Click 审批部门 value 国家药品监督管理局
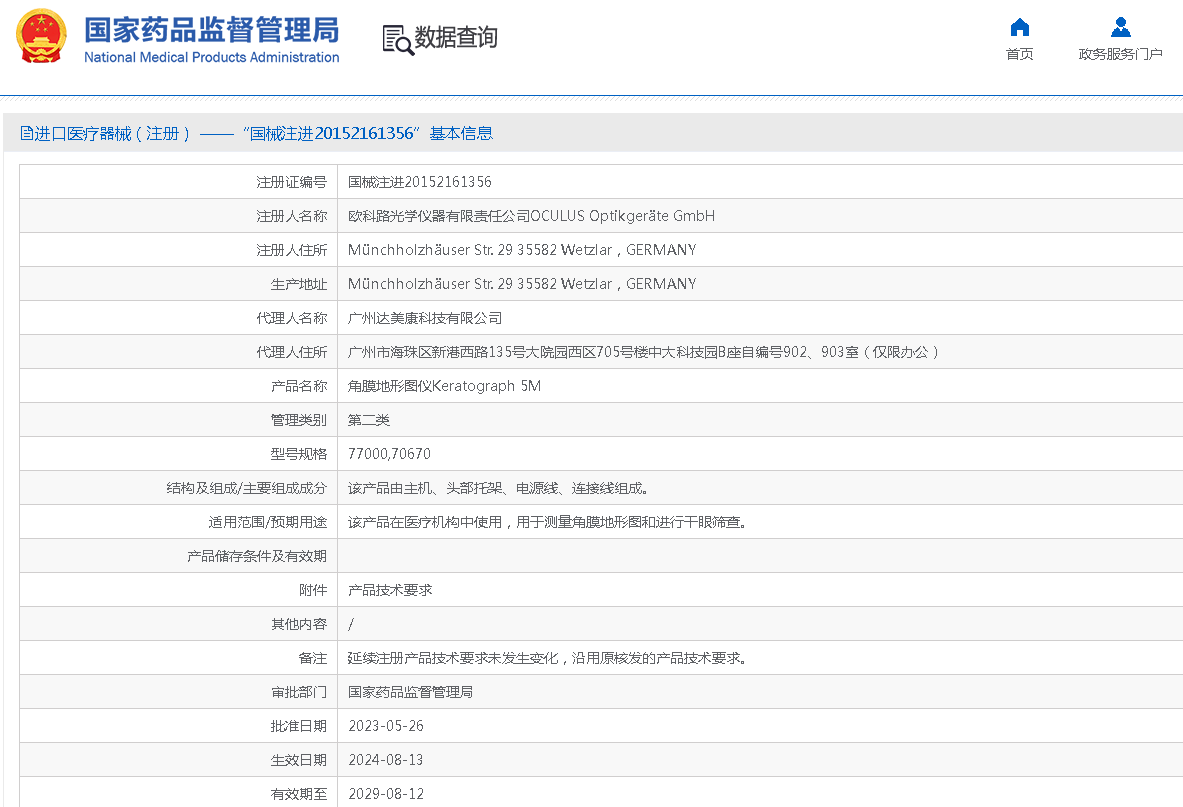 [410, 692]
